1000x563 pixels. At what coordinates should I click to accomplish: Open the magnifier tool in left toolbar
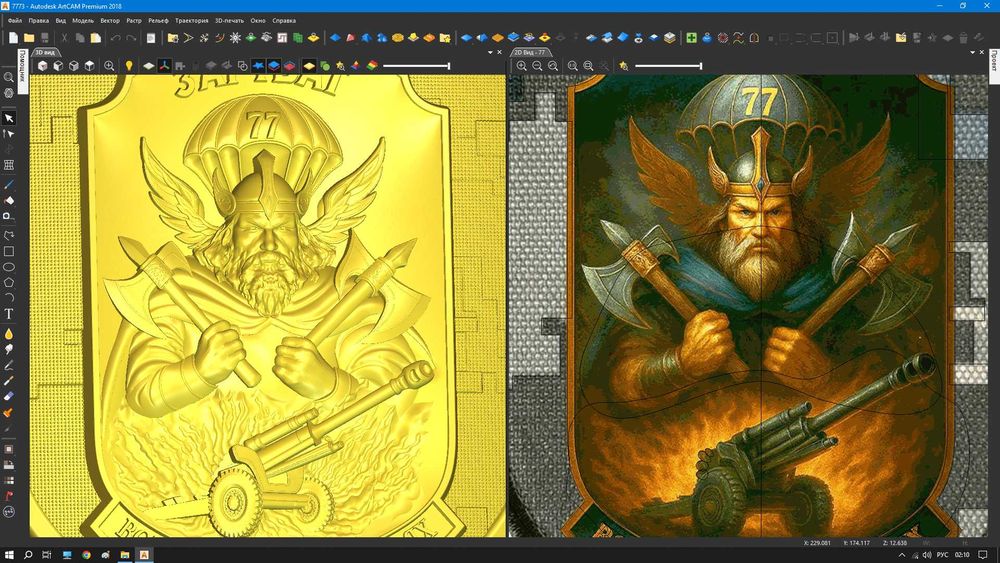[x=9, y=77]
